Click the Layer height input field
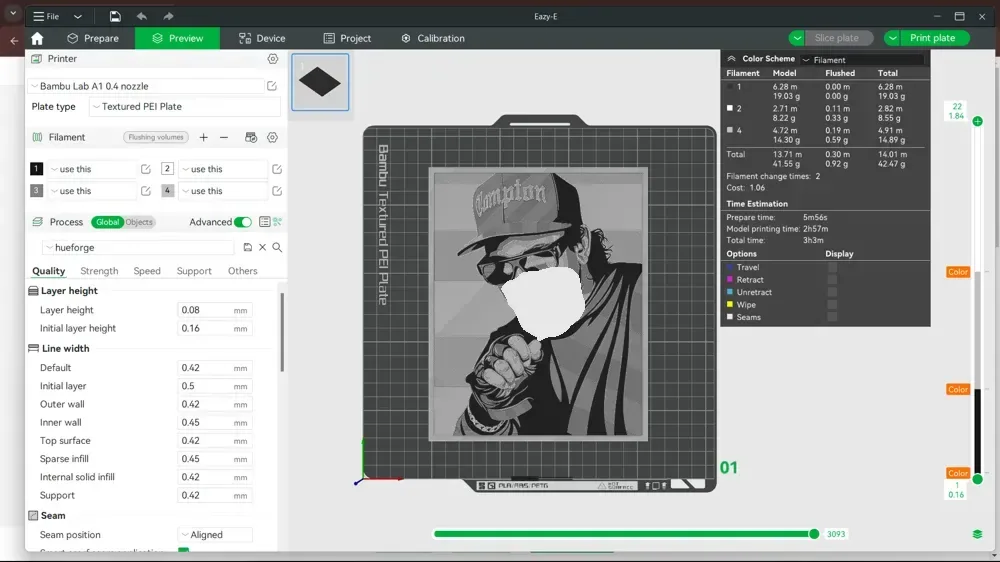 tap(214, 310)
